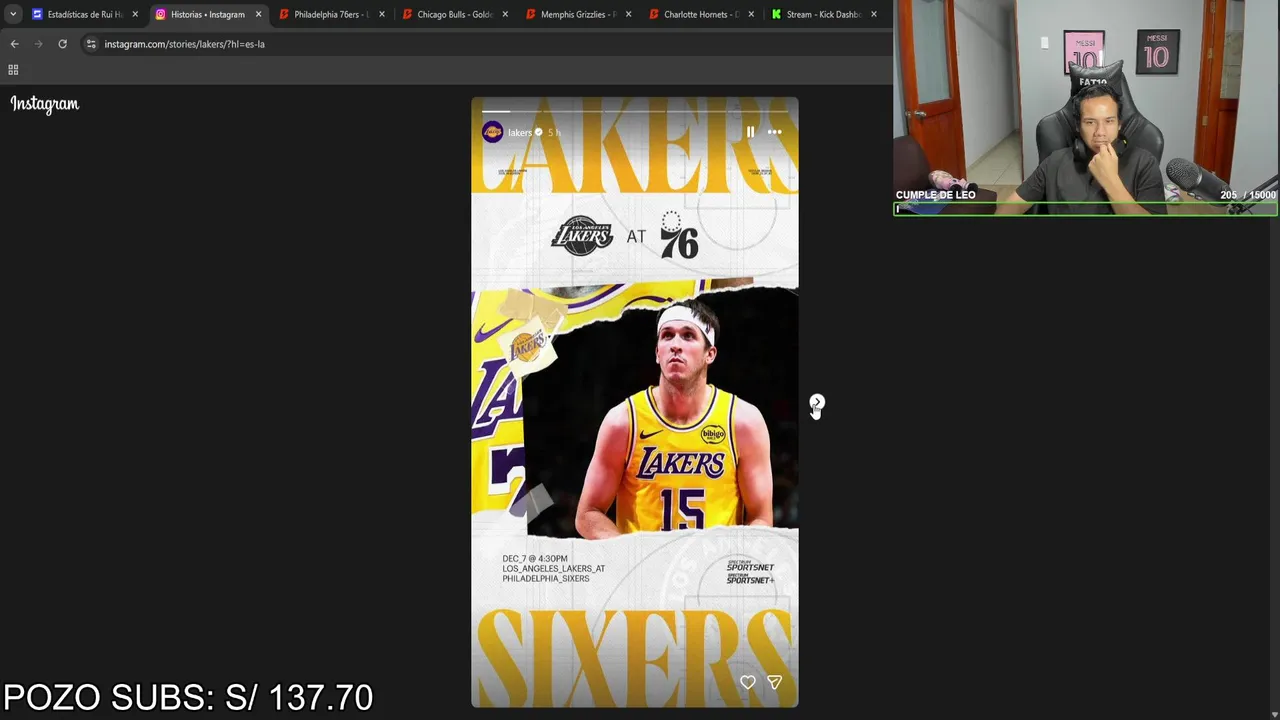Open the apps grid in bookmarks bar
1280x720 pixels.
coord(13,70)
